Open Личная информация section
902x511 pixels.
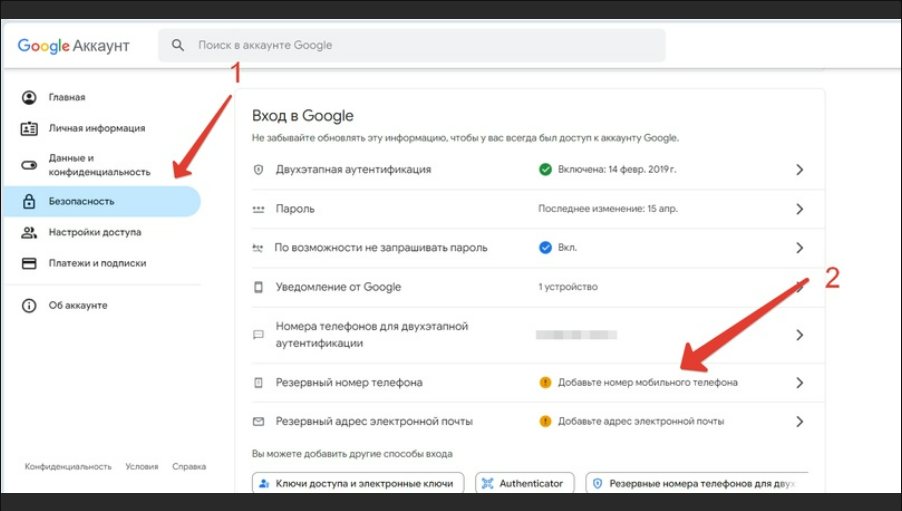click(x=97, y=128)
